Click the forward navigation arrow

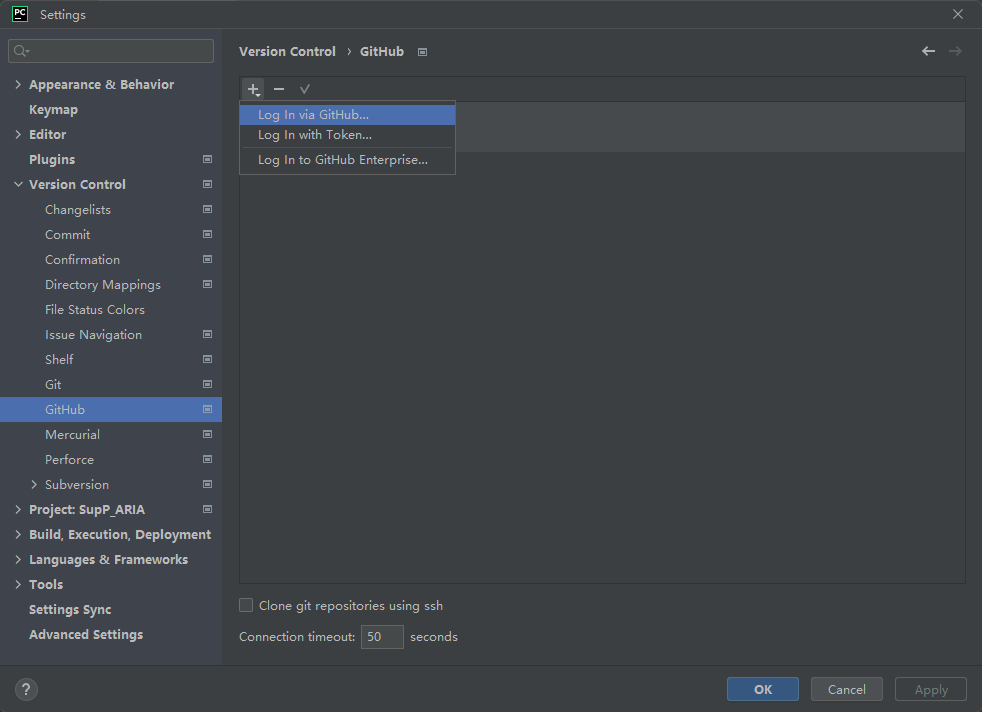tap(955, 51)
